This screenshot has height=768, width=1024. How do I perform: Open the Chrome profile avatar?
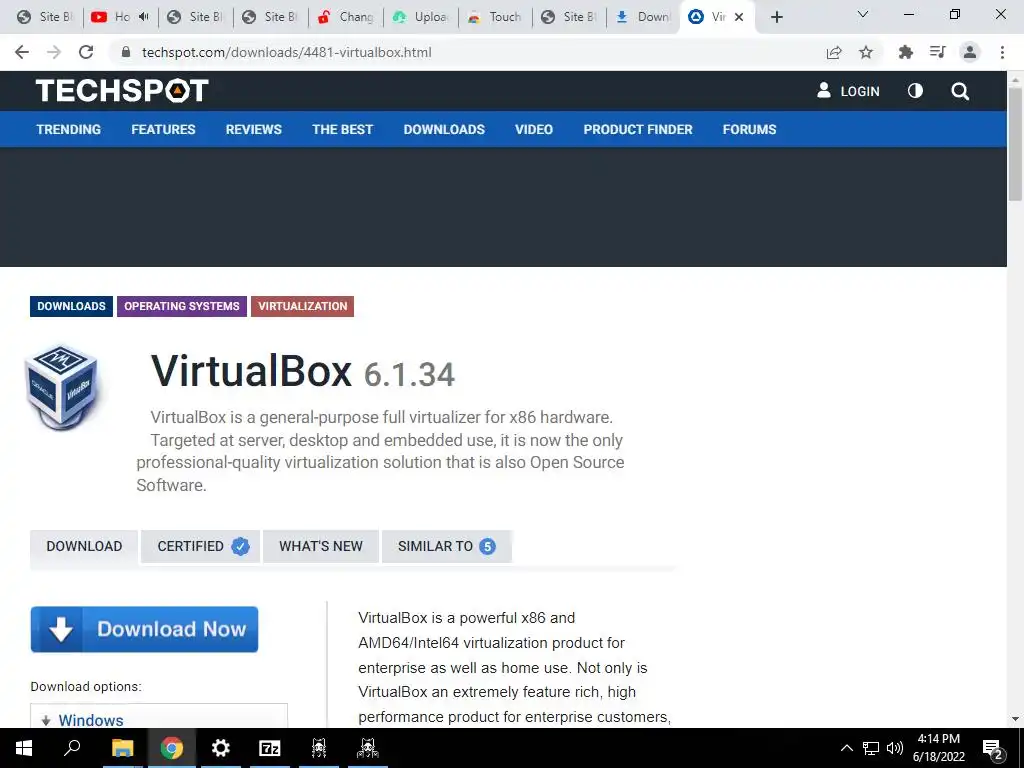970,52
